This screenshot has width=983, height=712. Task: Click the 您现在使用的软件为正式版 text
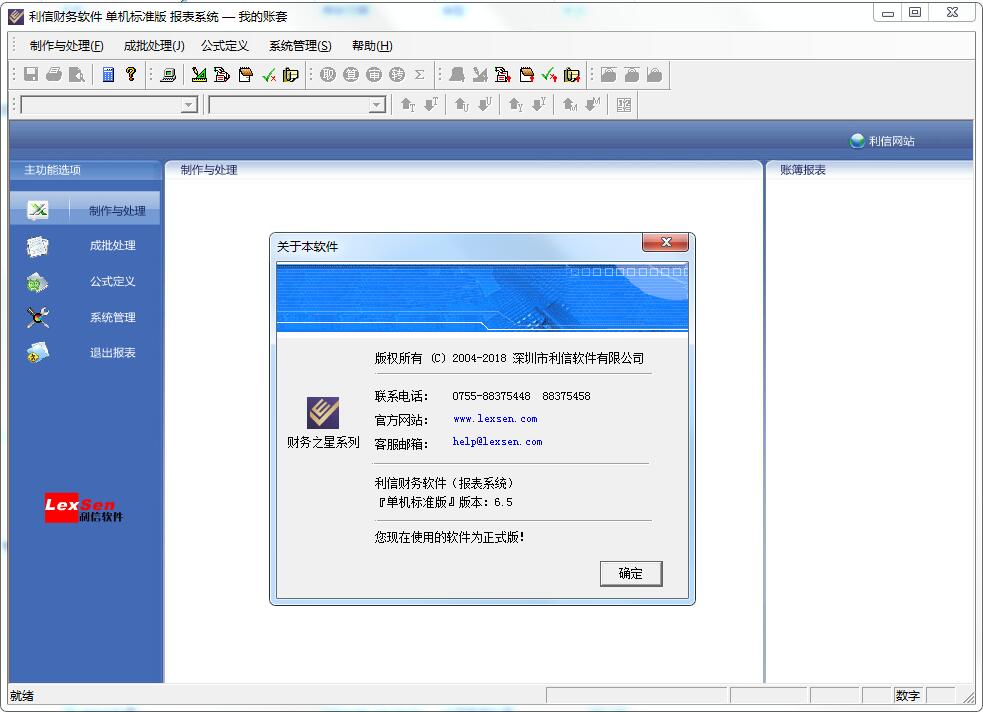point(449,537)
